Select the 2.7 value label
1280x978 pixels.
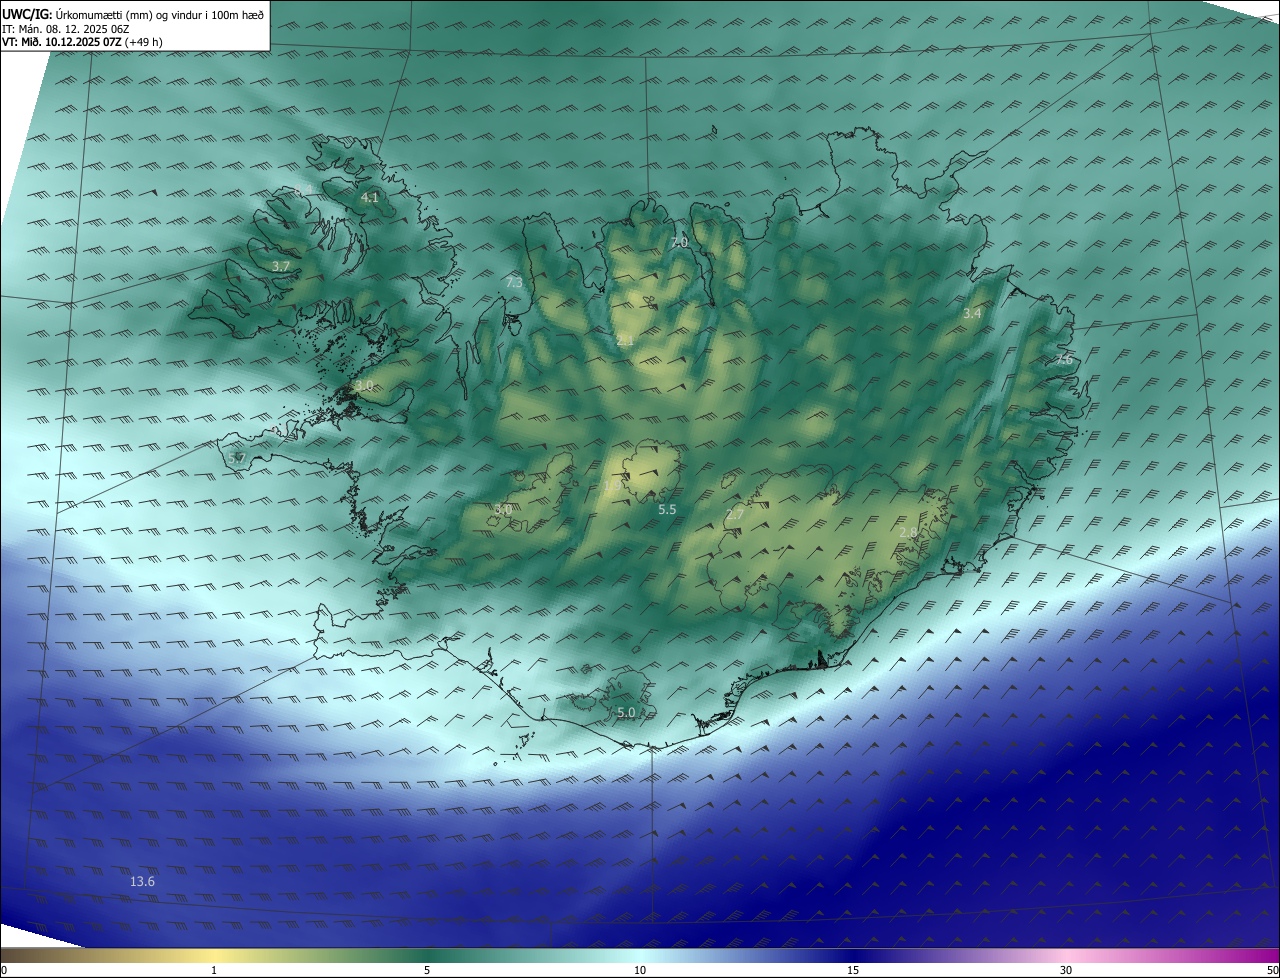(735, 514)
